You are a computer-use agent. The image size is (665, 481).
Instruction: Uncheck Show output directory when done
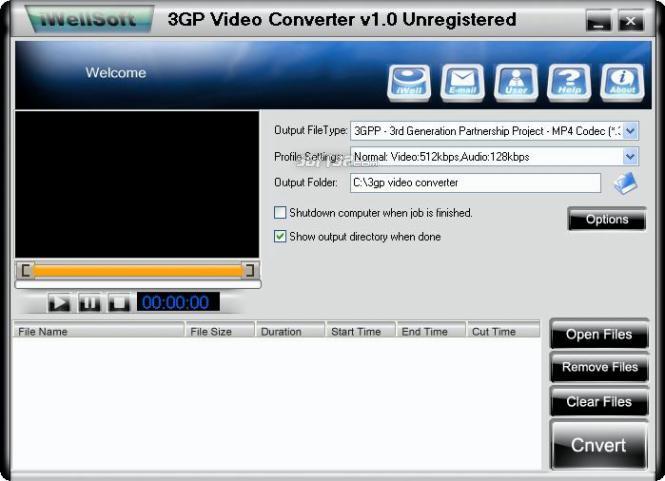click(280, 236)
